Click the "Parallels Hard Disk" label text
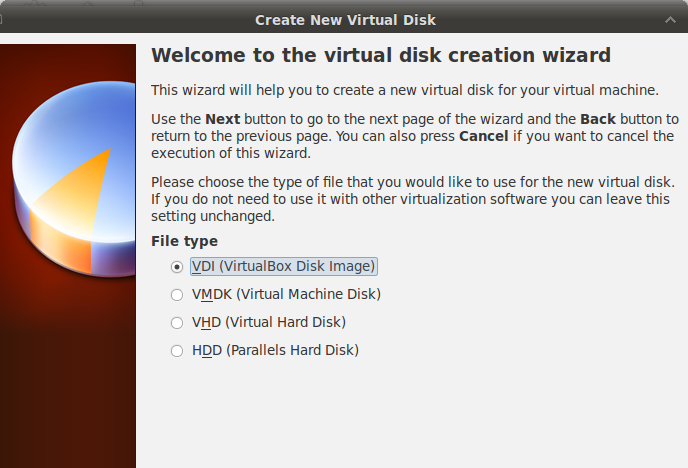This screenshot has height=468, width=688. pyautogui.click(x=292, y=351)
